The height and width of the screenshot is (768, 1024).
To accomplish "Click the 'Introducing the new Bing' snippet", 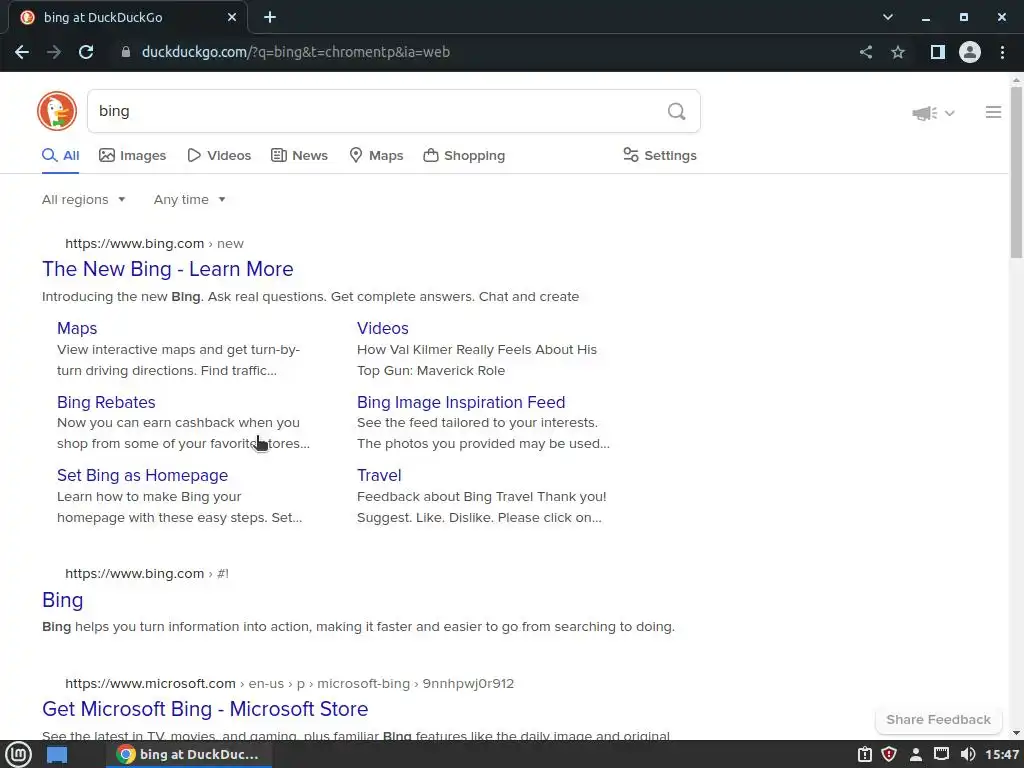I will point(310,297).
